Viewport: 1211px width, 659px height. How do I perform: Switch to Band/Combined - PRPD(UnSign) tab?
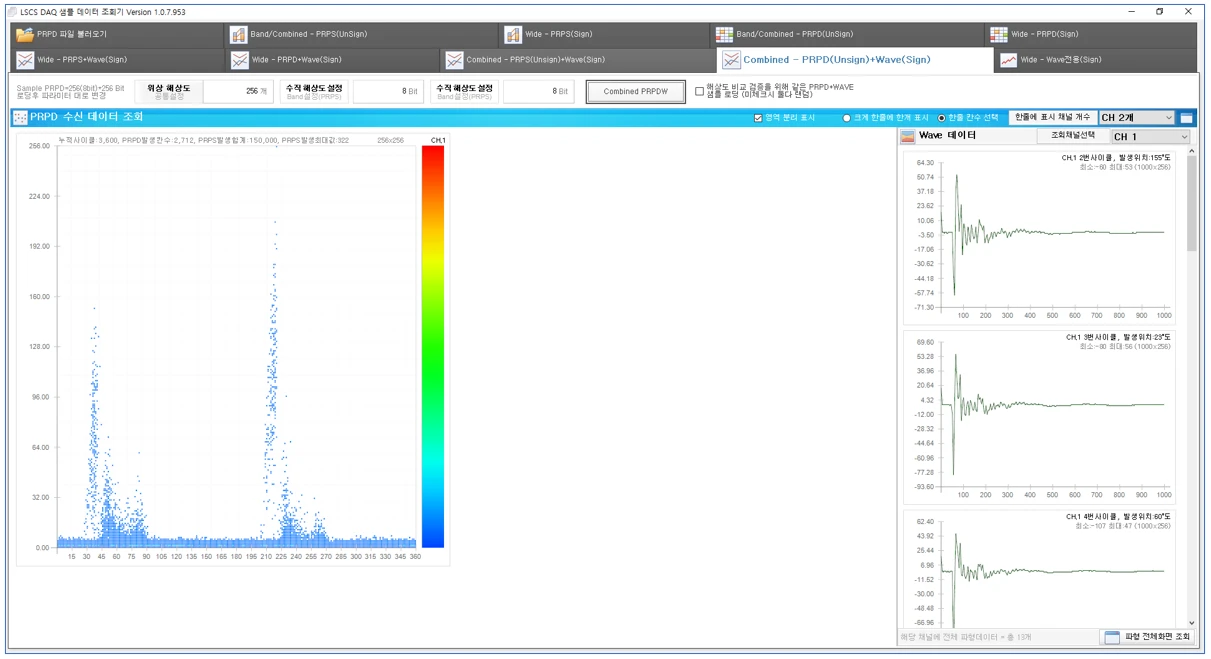pos(848,34)
